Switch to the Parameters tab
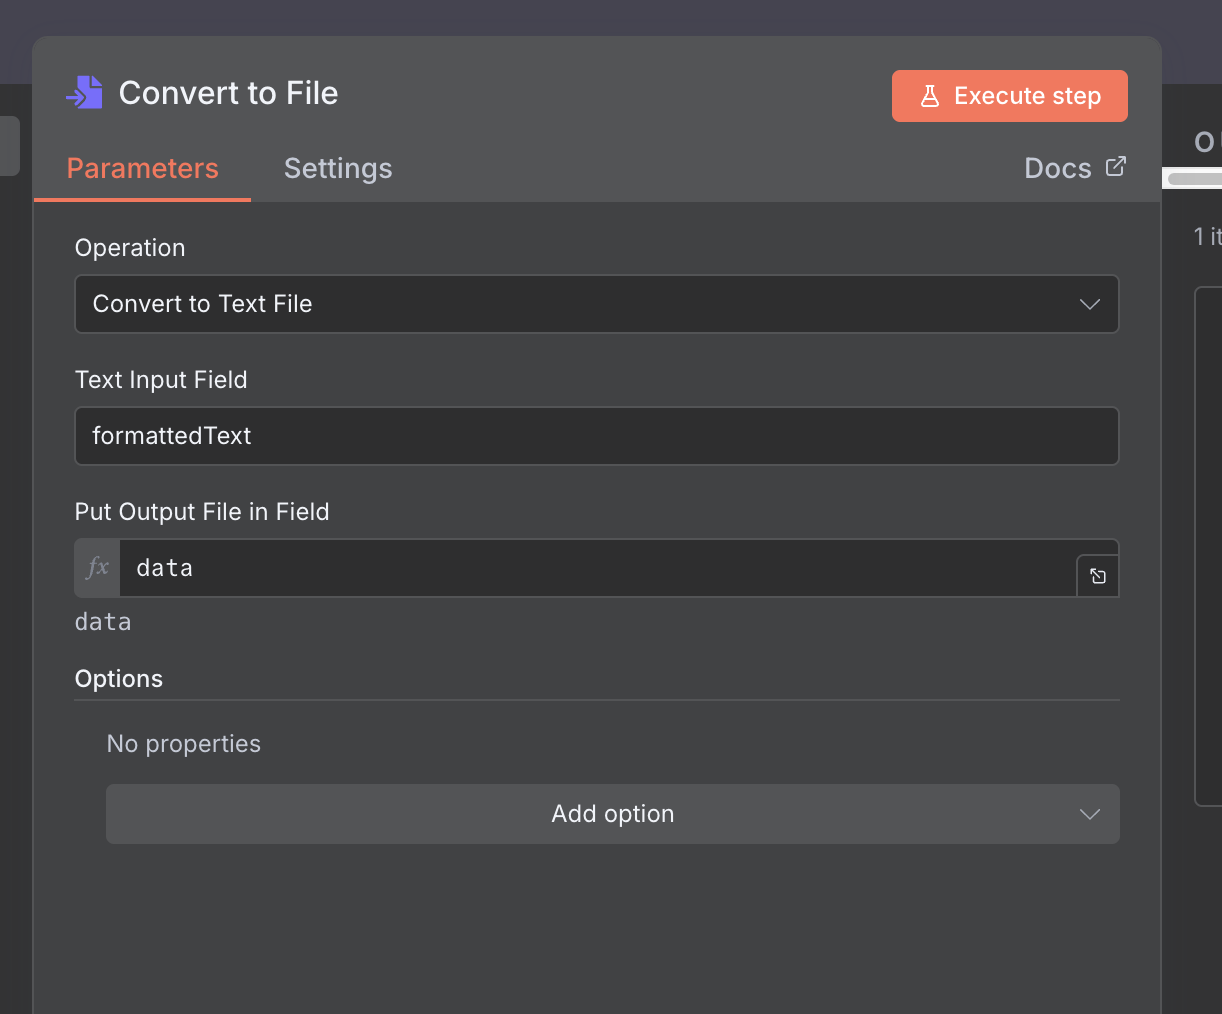Screen dimensions: 1222x1014 point(142,168)
